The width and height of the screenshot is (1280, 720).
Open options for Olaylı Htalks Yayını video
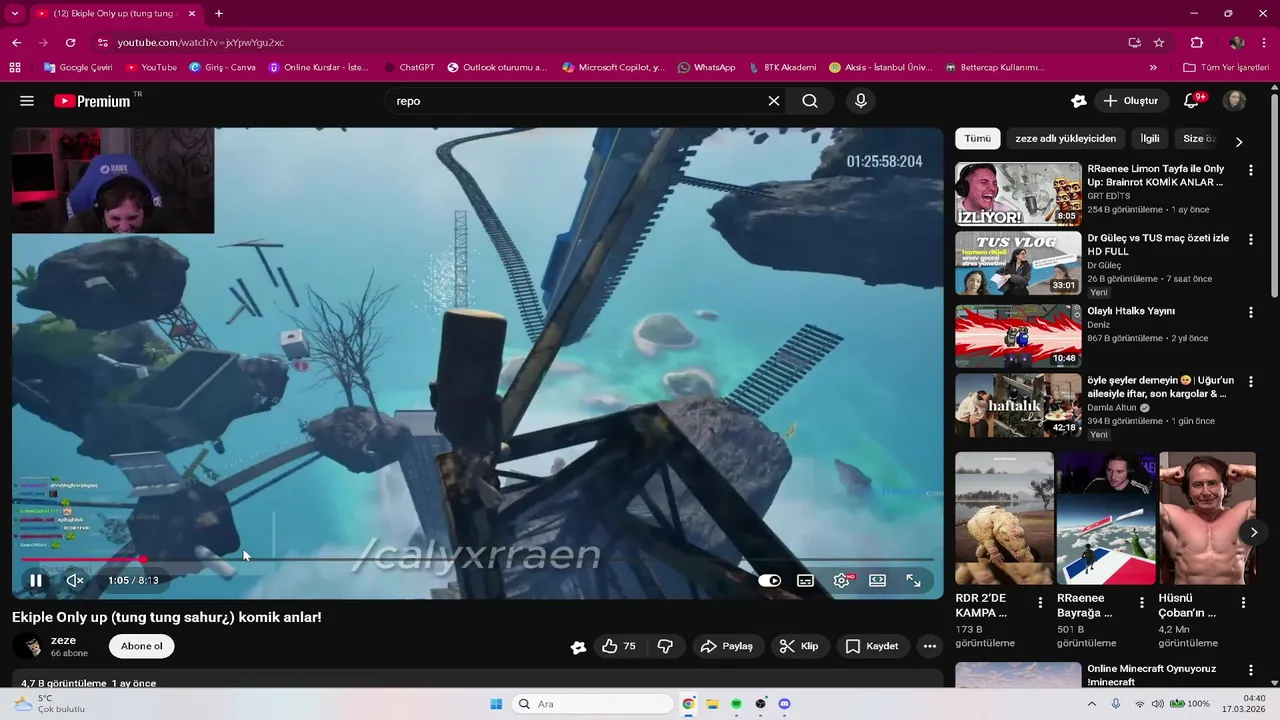pos(1250,313)
